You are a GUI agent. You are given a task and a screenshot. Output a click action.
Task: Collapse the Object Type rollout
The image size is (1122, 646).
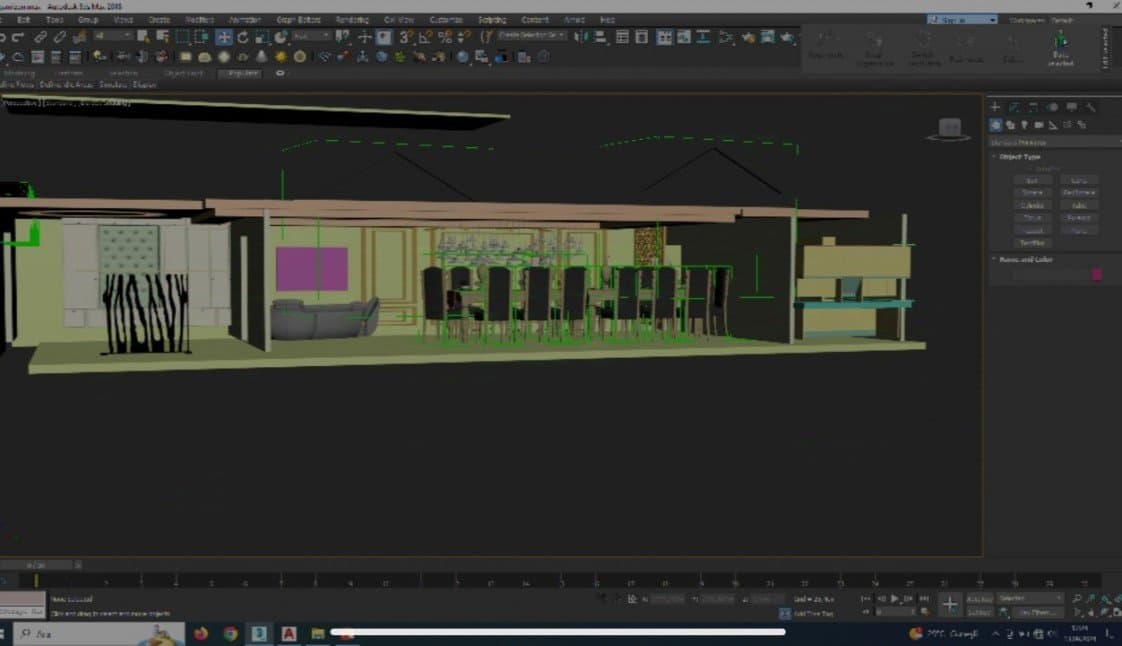(1018, 157)
